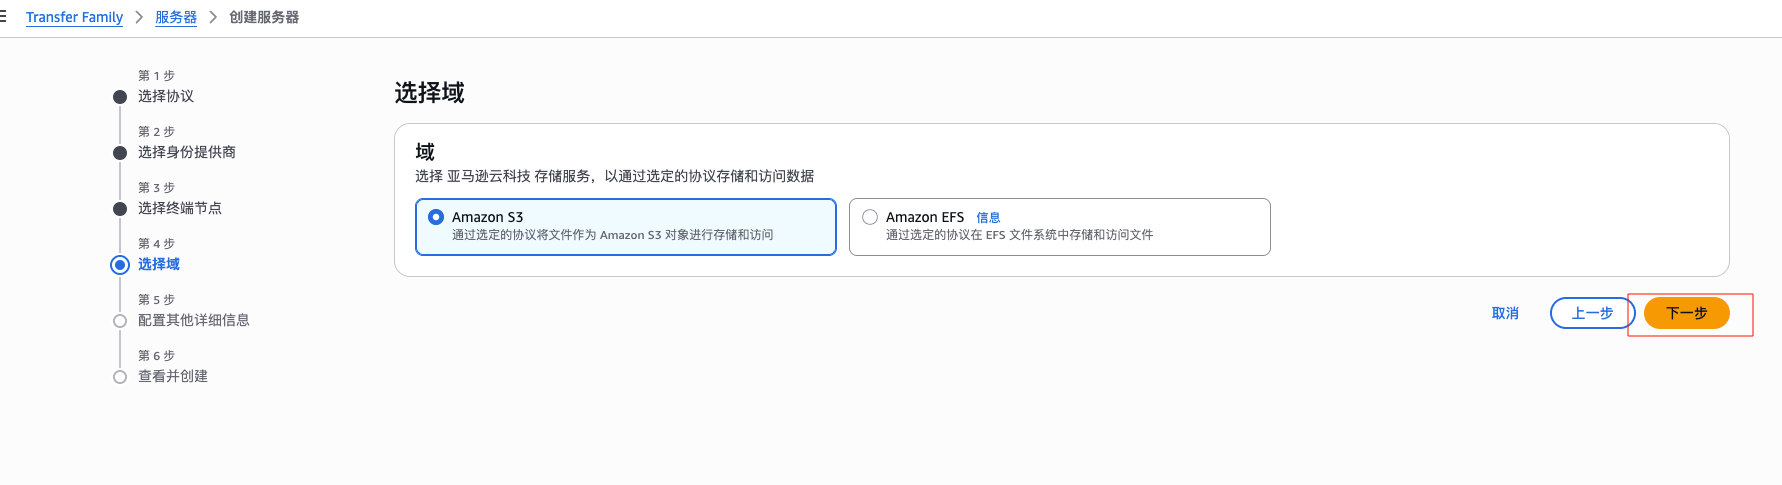This screenshot has width=1782, height=485.
Task: Click the 上一步 button
Action: tap(1593, 313)
